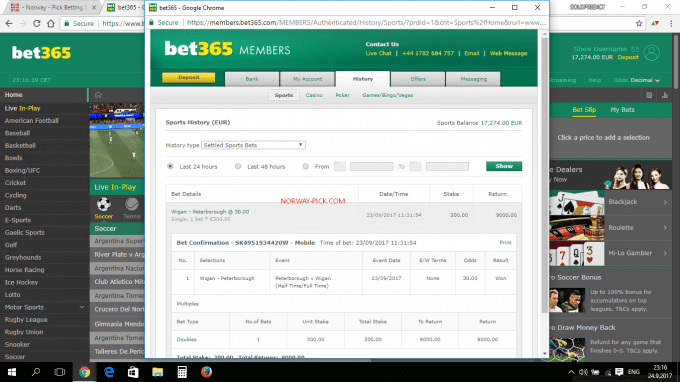Open the Odds Decimal dropdown

(645, 80)
